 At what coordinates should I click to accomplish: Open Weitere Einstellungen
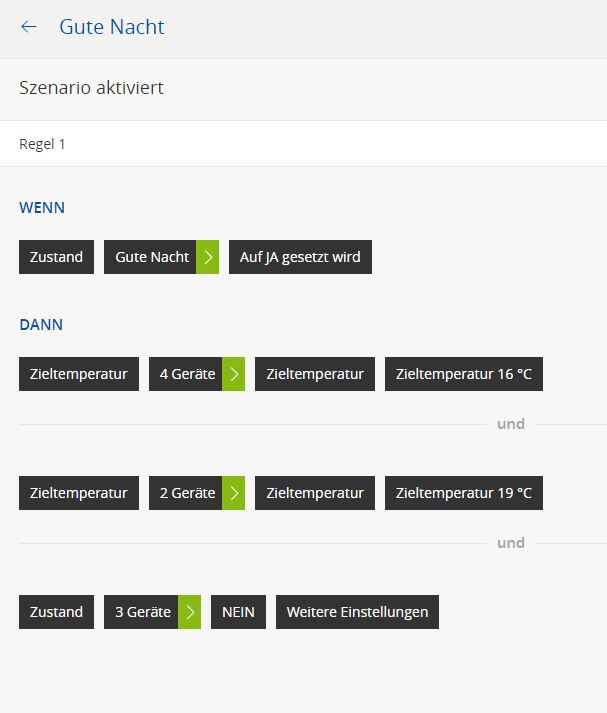click(357, 612)
